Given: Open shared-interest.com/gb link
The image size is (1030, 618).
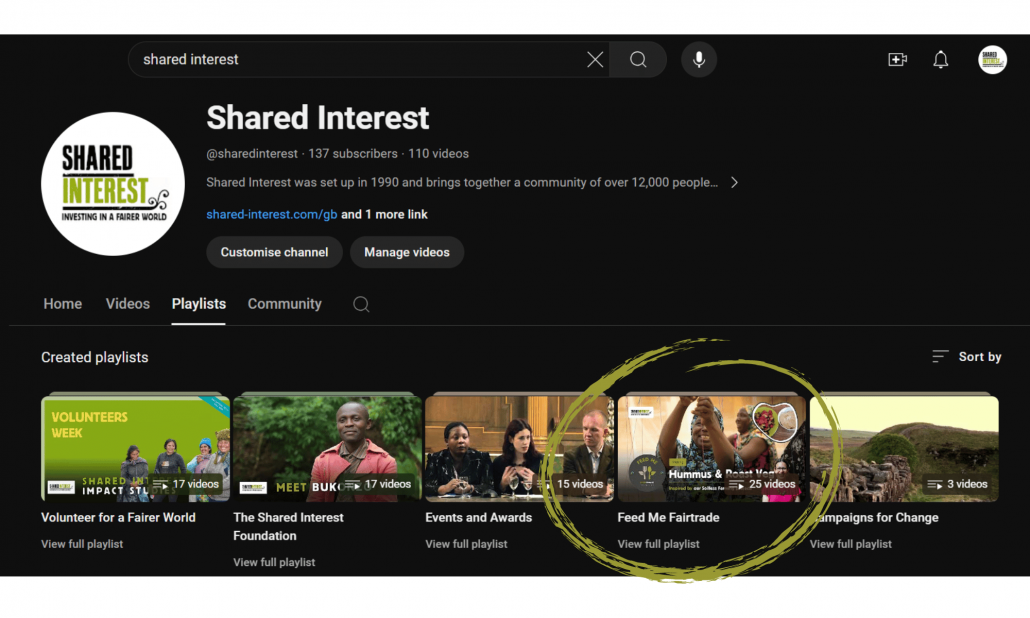Looking at the screenshot, I should click(x=271, y=214).
